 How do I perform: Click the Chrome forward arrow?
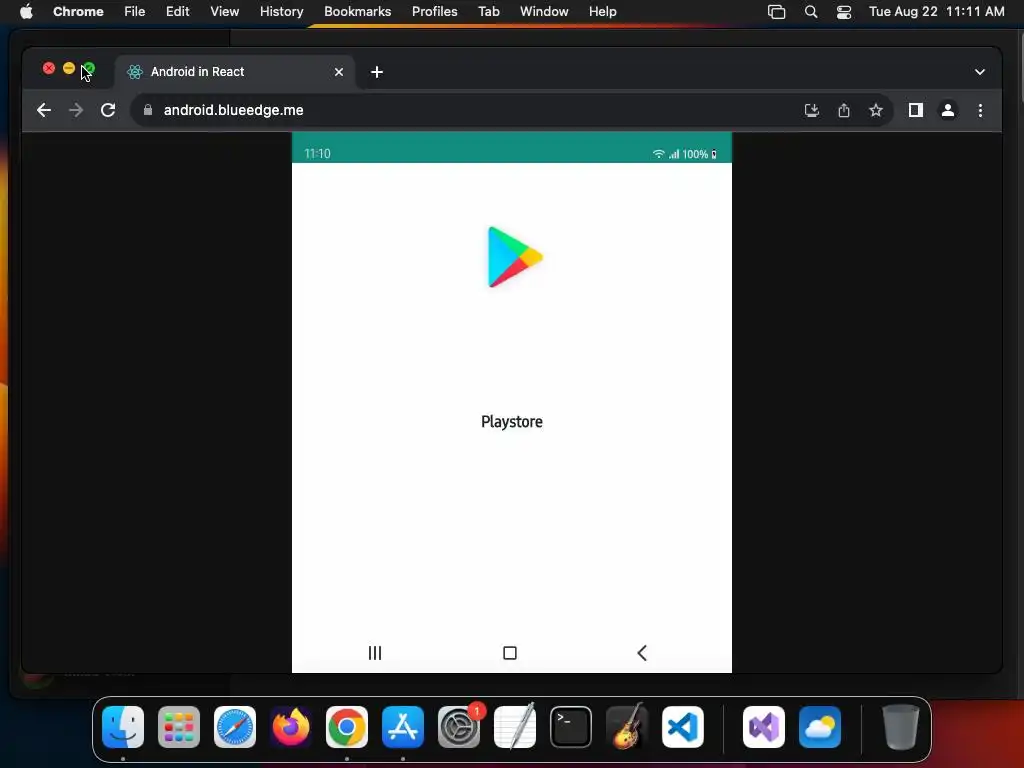[76, 110]
